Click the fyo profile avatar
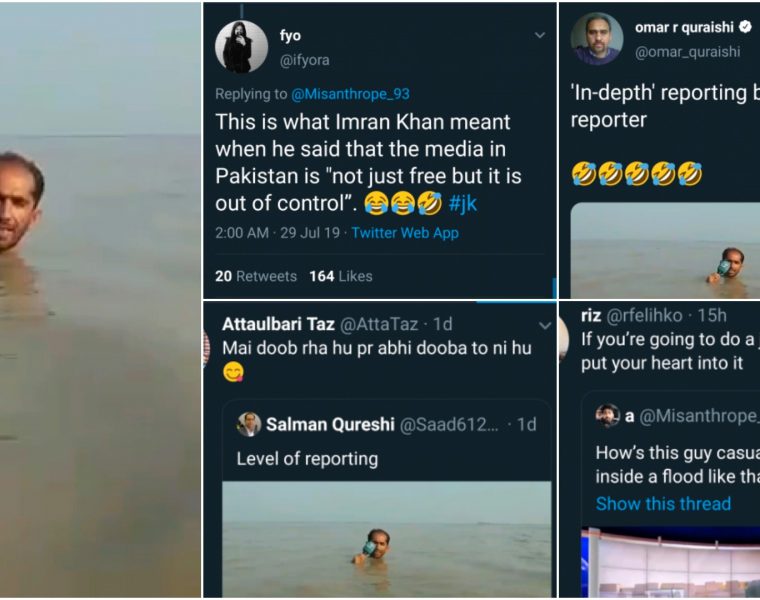The image size is (760, 600). pyautogui.click(x=242, y=47)
